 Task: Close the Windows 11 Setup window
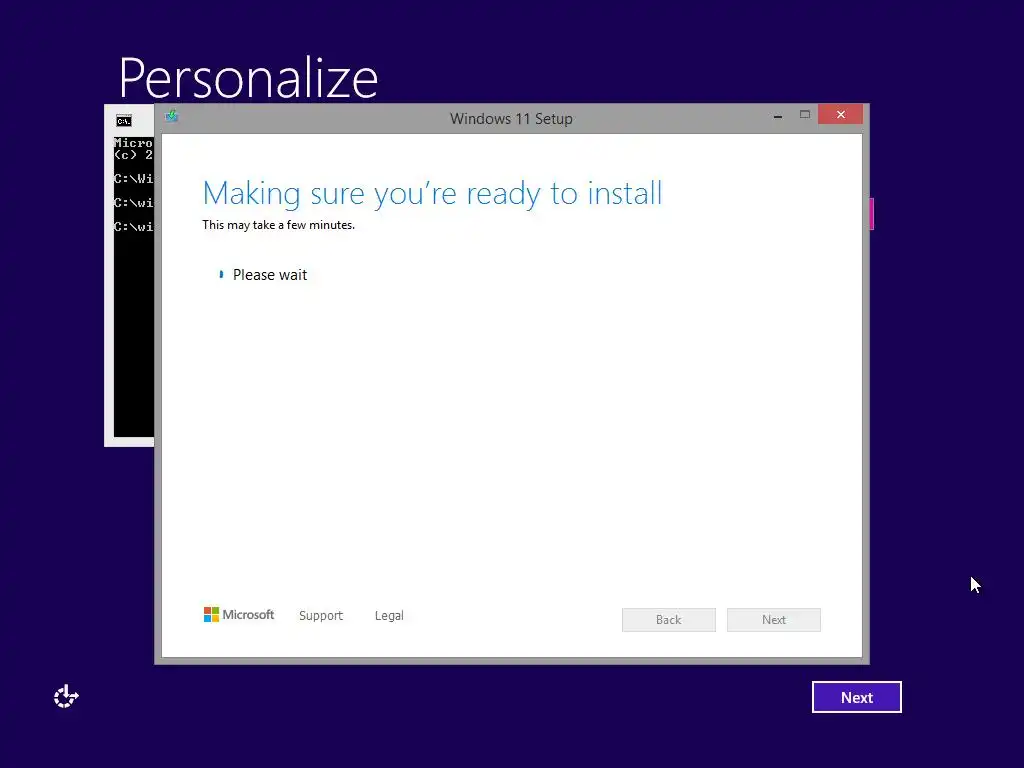pyautogui.click(x=840, y=114)
